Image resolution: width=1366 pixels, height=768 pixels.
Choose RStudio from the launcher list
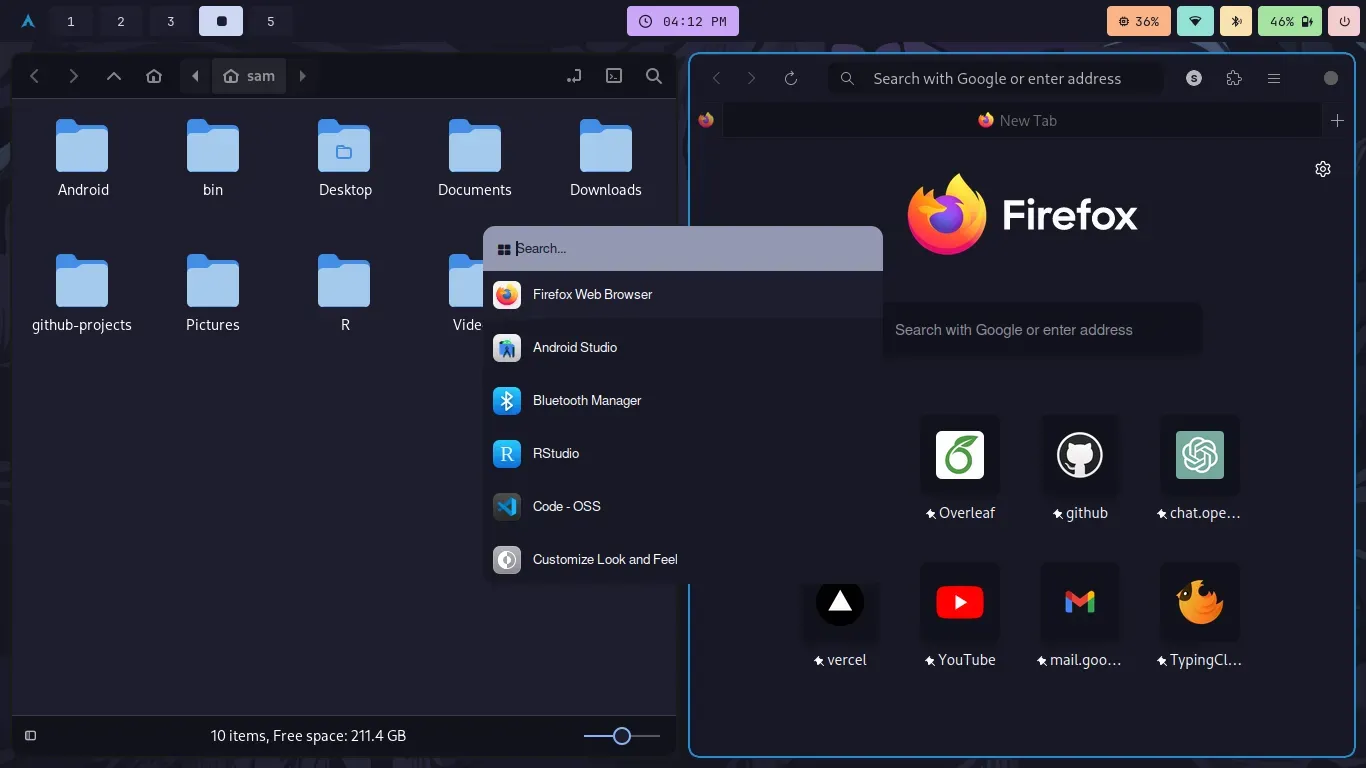683,453
